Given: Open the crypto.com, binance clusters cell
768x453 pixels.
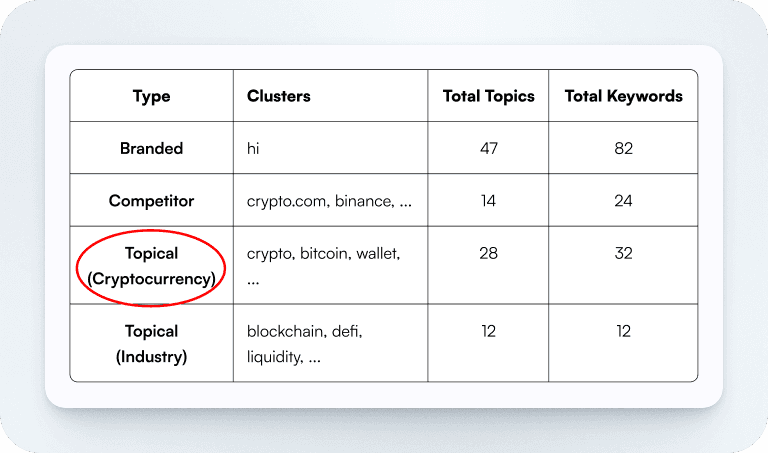Looking at the screenshot, I should point(329,201).
